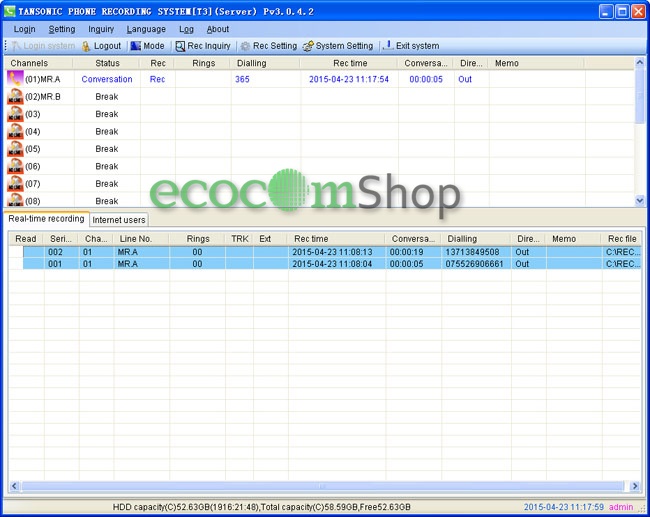Viewport: 650px width, 517px height.
Task: Click the Rec Inquiry toolbar label
Action: [209, 46]
